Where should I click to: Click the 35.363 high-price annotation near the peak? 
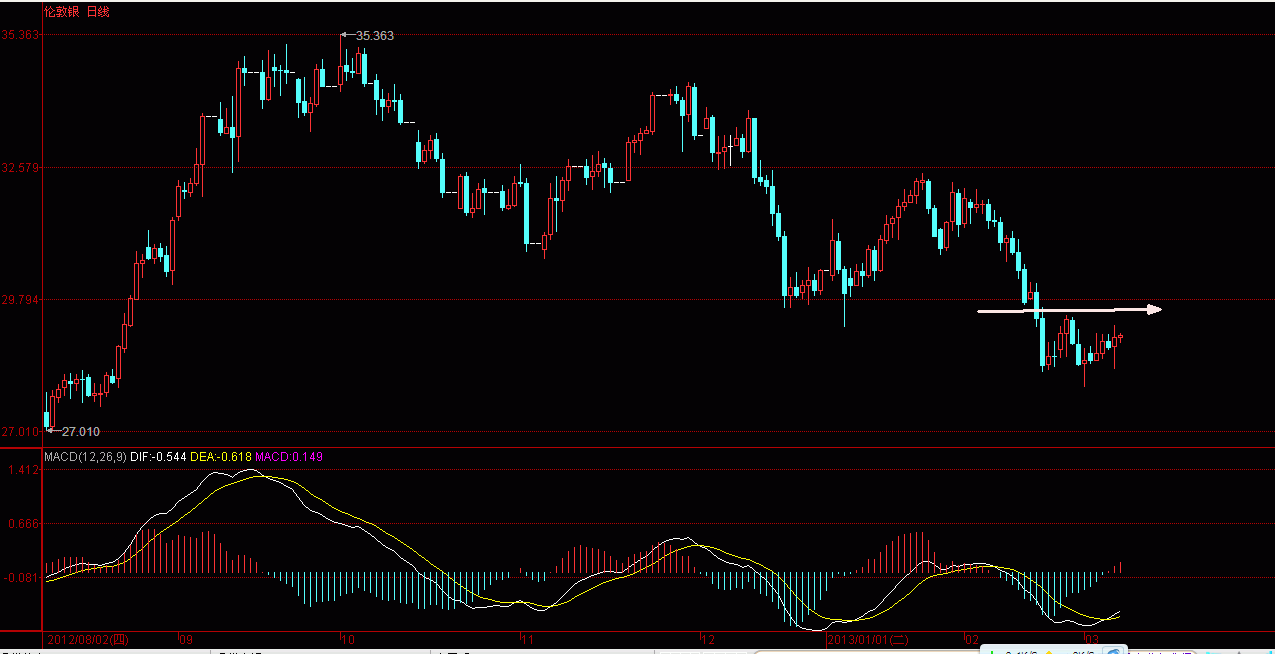pyautogui.click(x=375, y=35)
